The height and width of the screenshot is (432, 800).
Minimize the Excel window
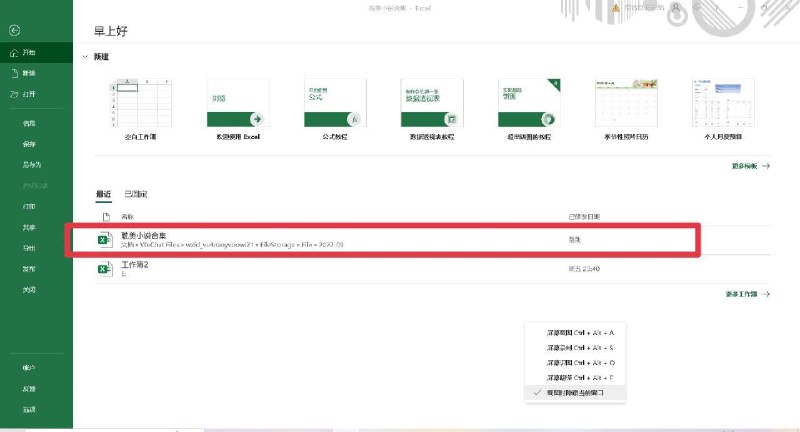click(x=741, y=8)
